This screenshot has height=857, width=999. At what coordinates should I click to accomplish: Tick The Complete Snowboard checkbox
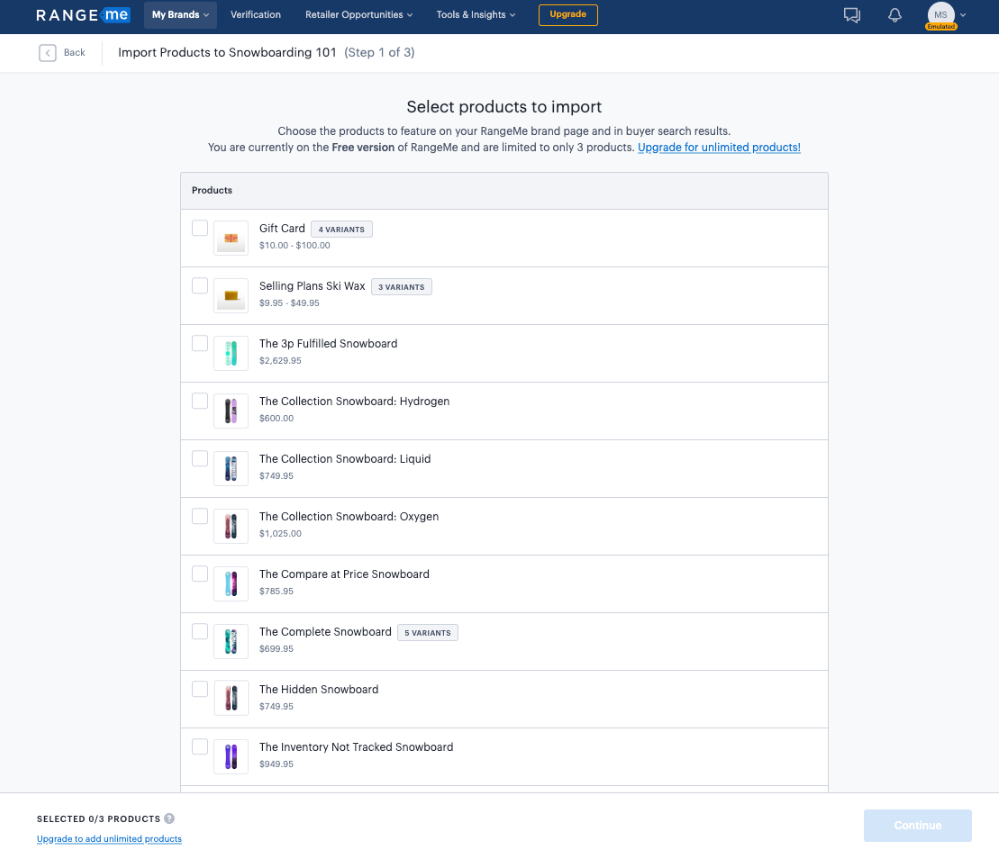click(x=200, y=631)
